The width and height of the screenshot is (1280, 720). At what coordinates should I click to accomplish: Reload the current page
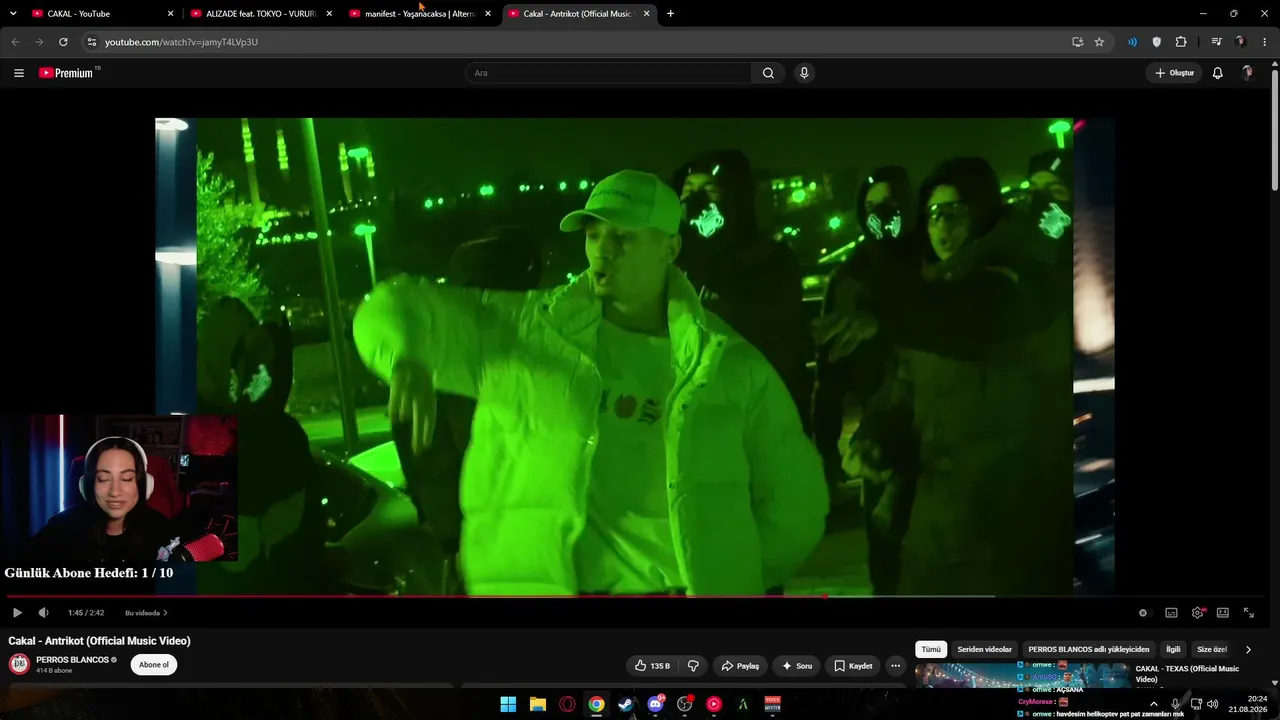(x=63, y=42)
